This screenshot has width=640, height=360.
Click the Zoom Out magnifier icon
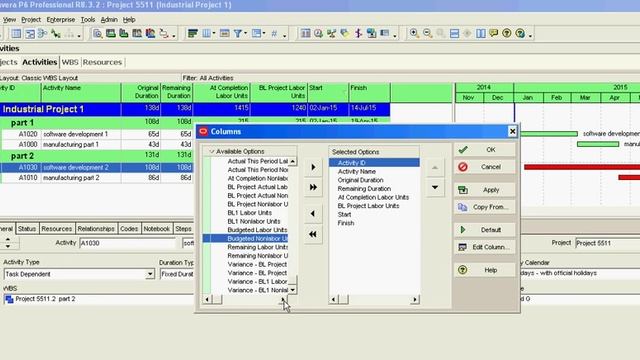click(427, 33)
